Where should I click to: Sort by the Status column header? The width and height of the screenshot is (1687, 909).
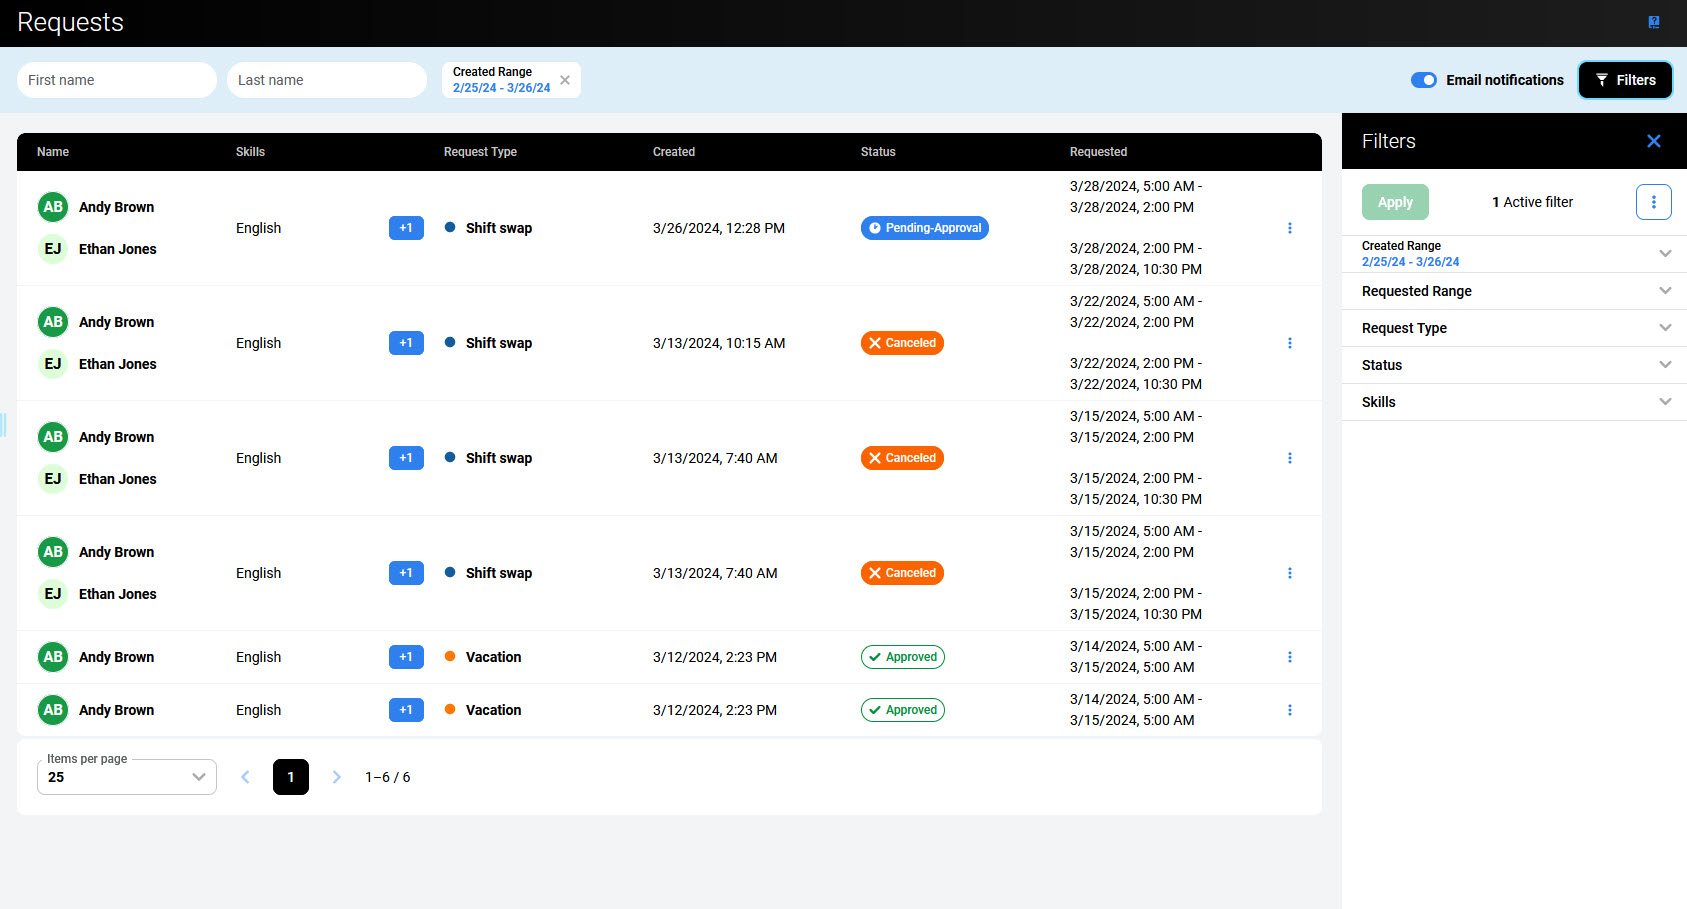tap(878, 152)
